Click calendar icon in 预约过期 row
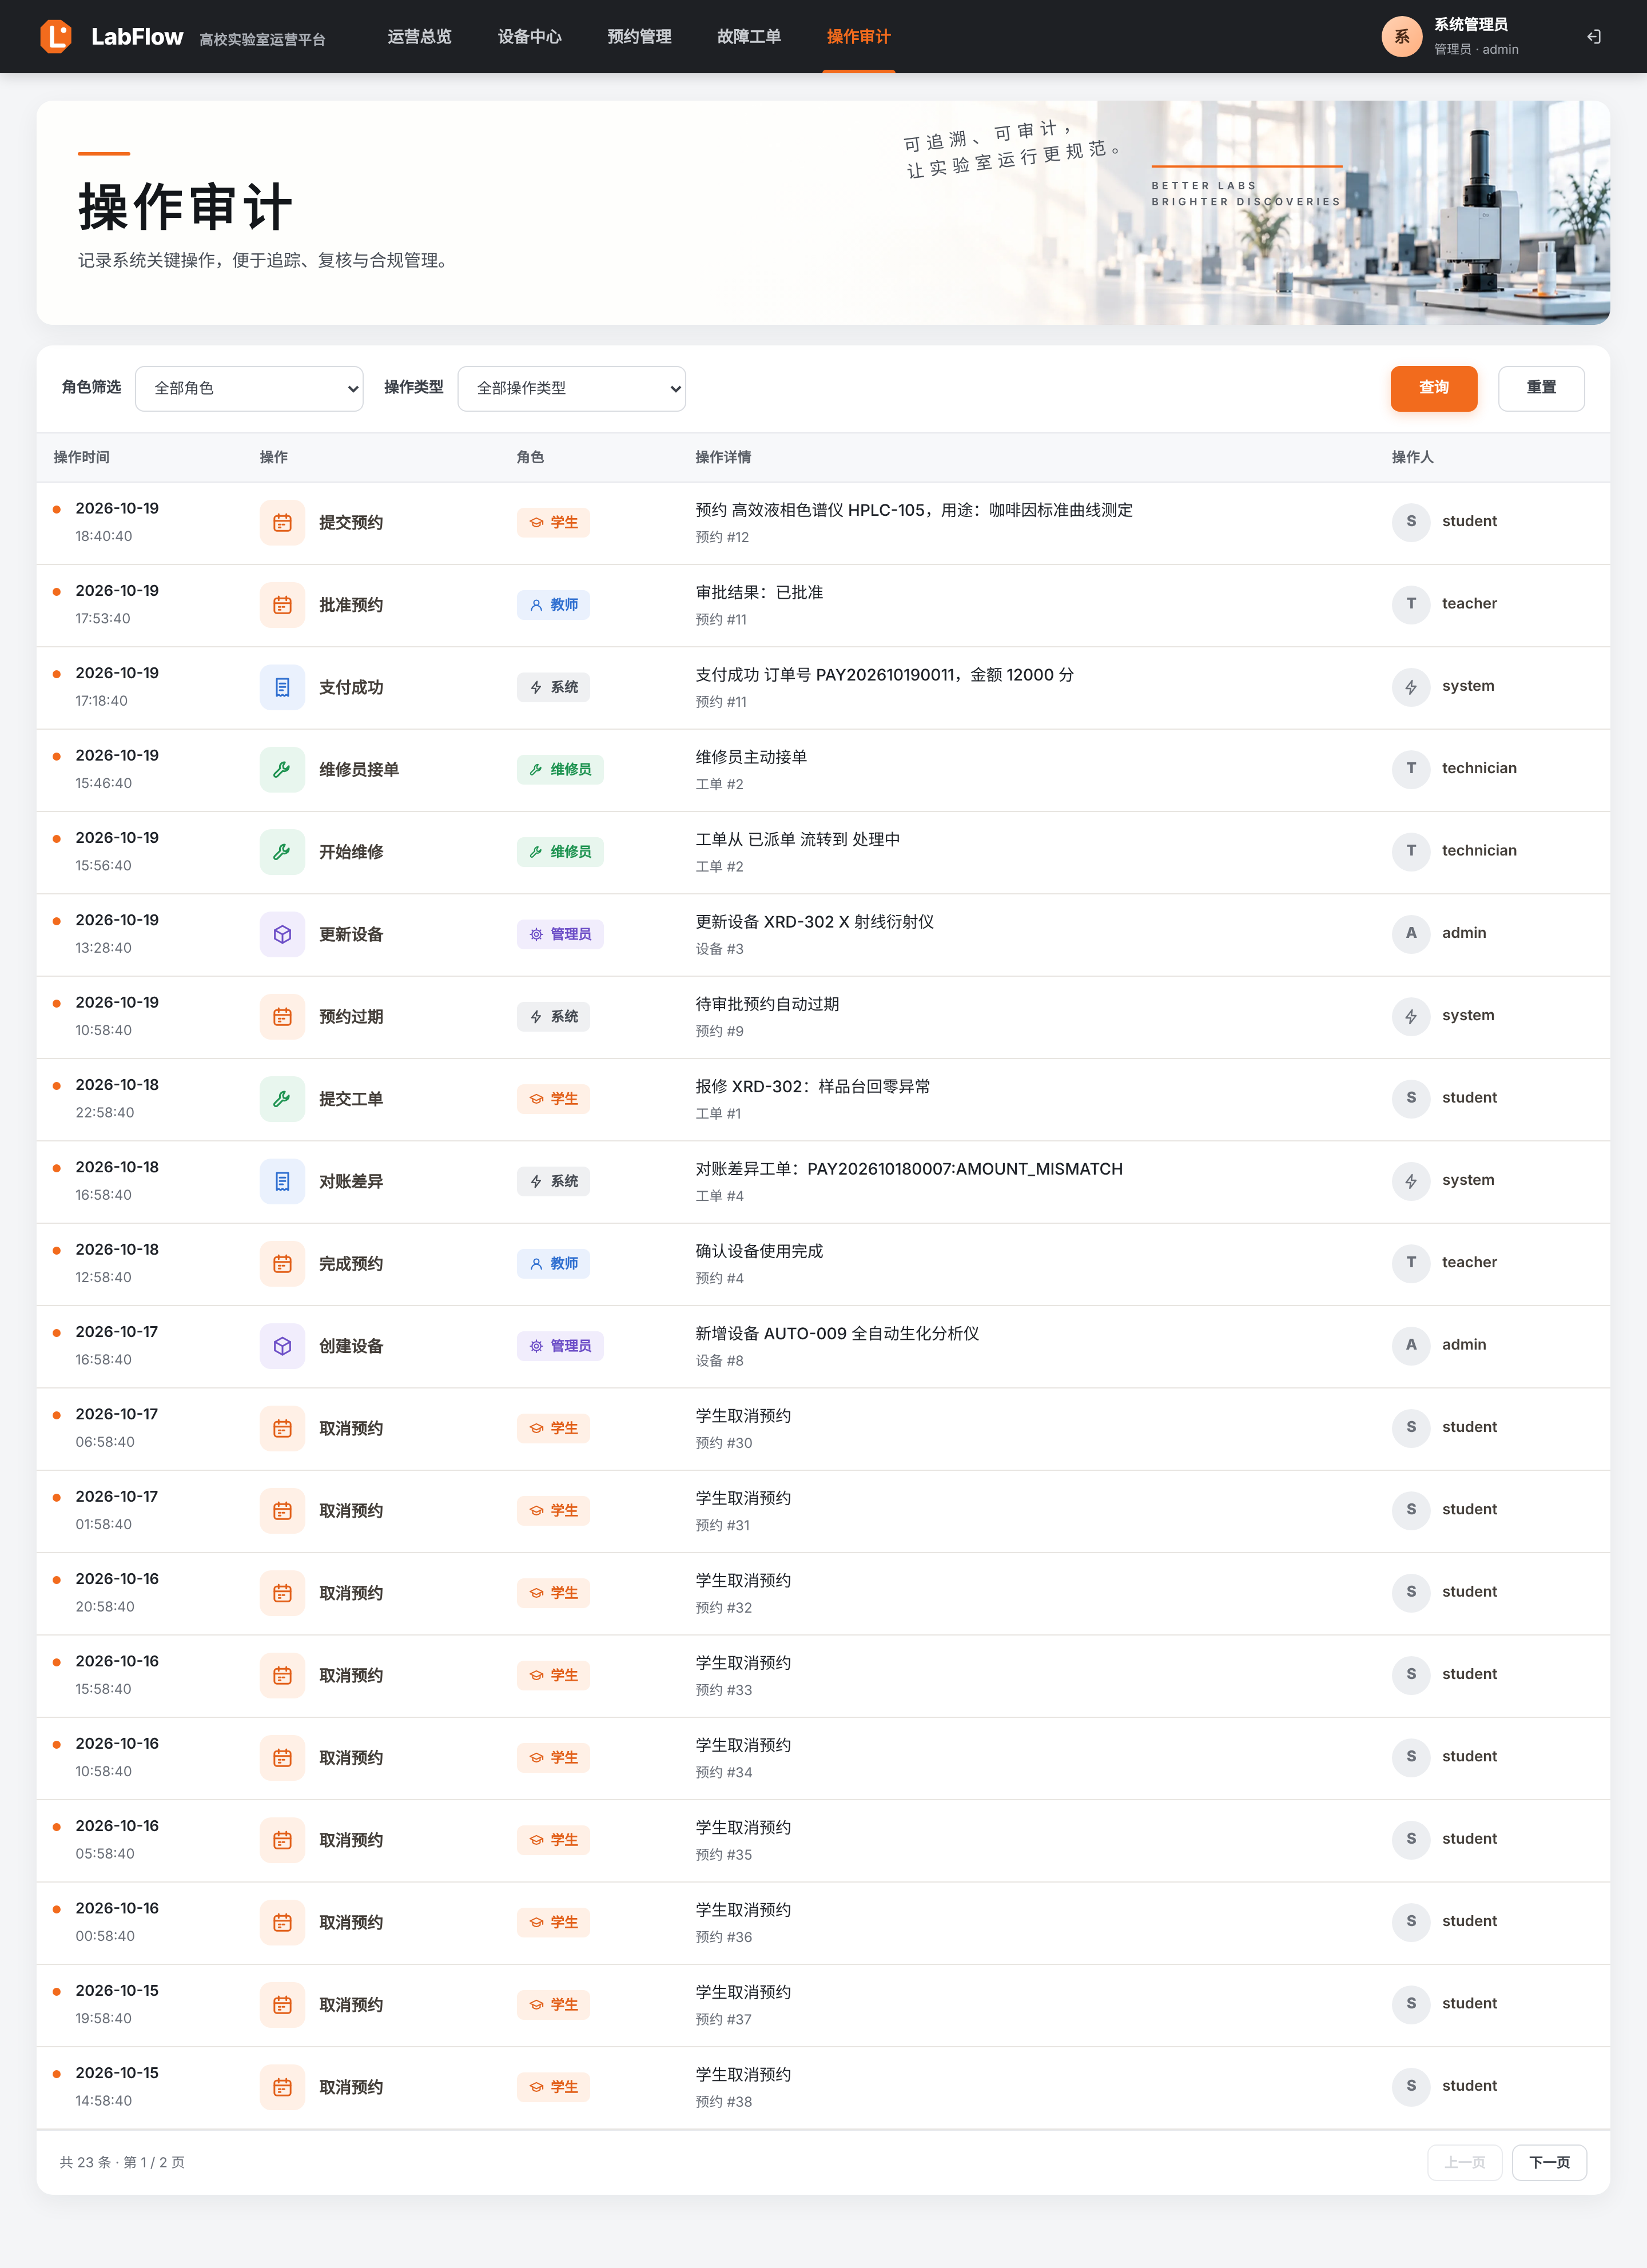This screenshot has height=2268, width=1647. [282, 1017]
